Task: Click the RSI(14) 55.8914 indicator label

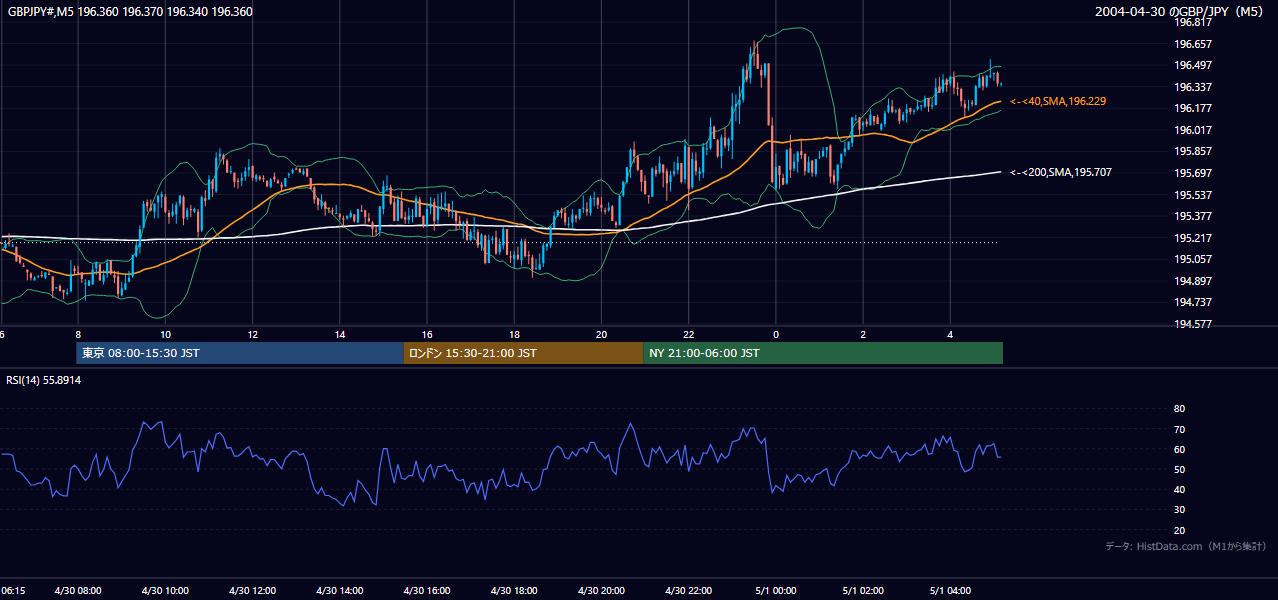Action: pyautogui.click(x=44, y=381)
